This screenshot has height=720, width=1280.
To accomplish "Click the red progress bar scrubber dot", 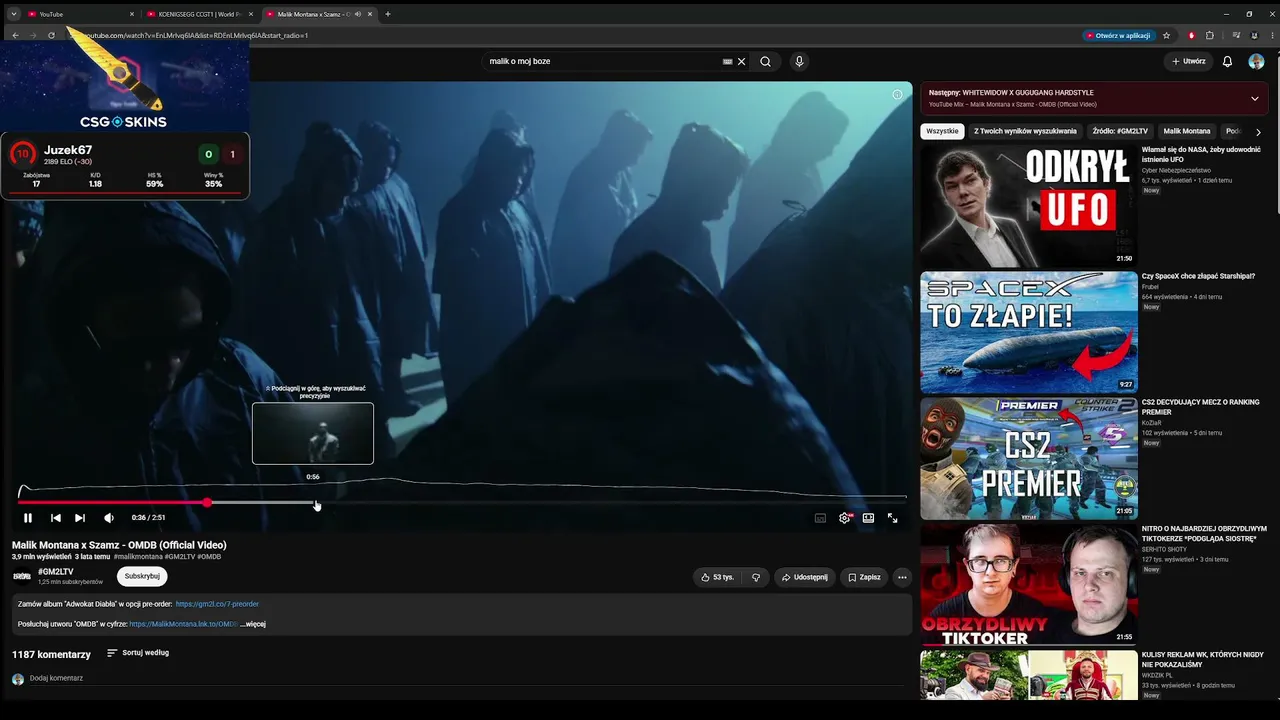I will point(207,502).
